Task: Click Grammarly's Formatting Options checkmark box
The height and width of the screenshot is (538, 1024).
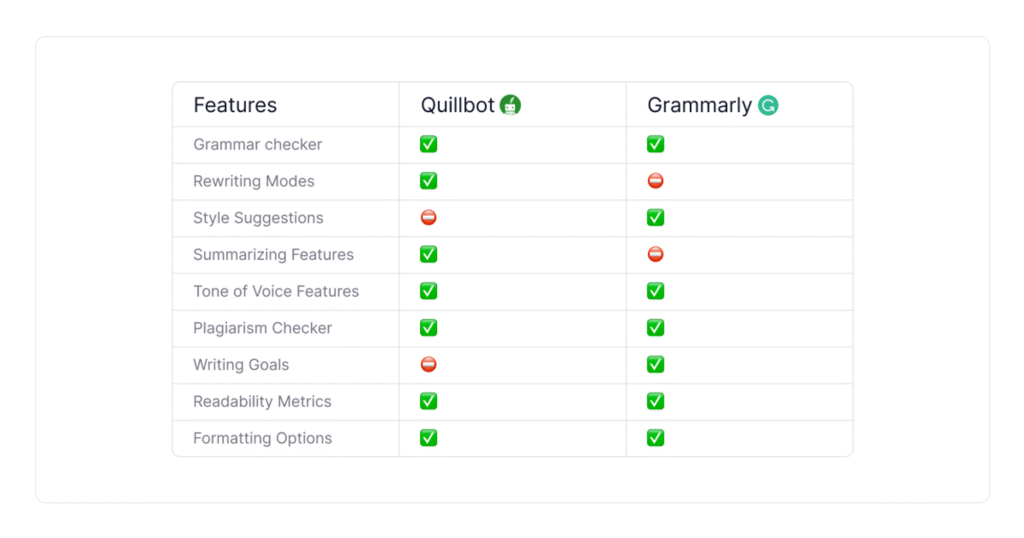Action: point(656,437)
